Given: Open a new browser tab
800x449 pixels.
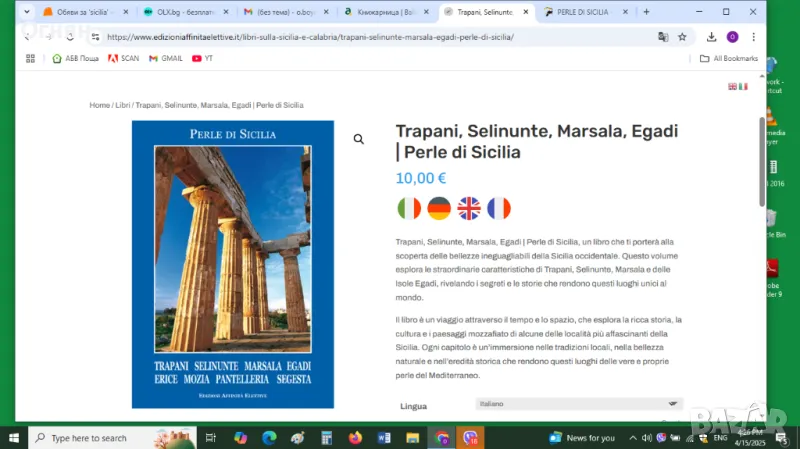Looking at the screenshot, I should point(646,12).
